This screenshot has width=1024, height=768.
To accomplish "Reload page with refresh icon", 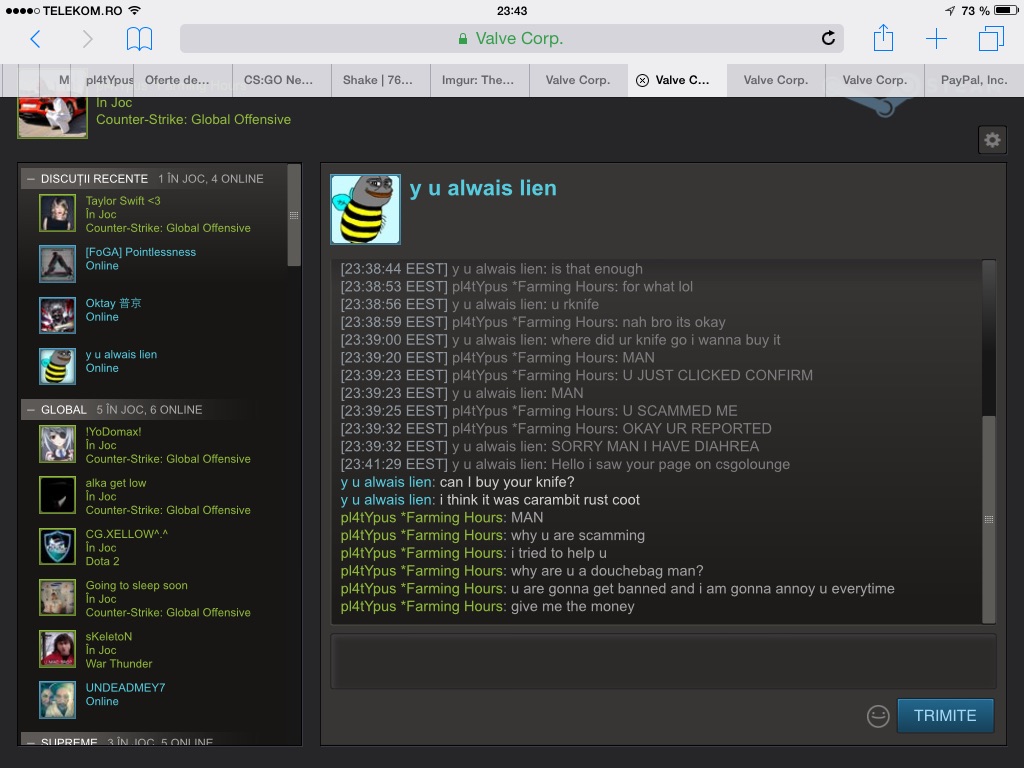I will pos(828,39).
